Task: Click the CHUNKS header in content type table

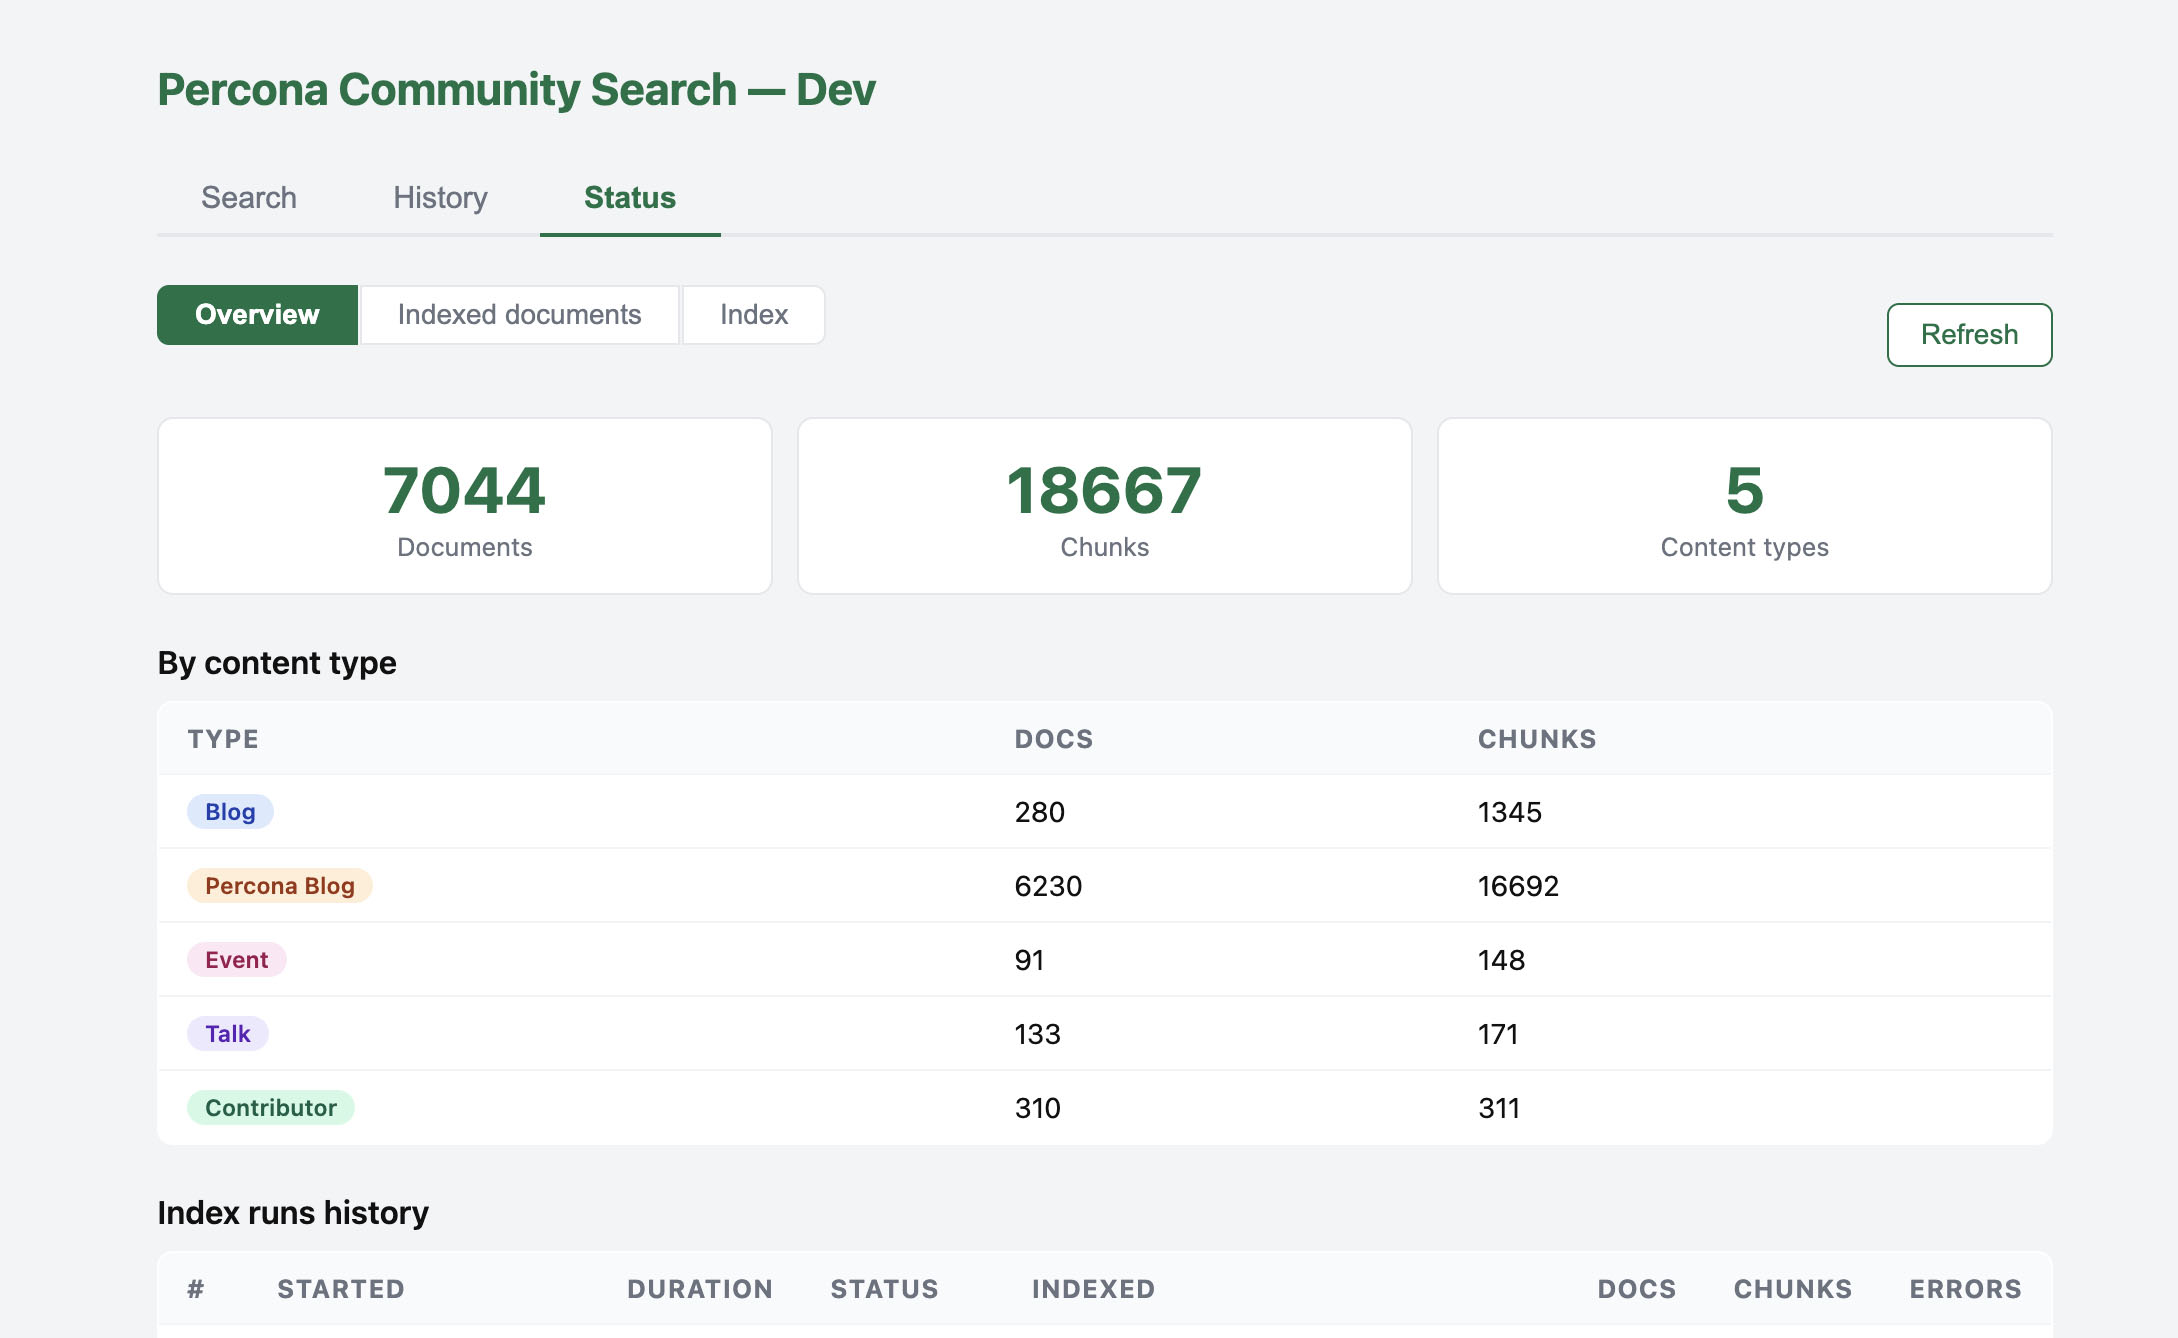Action: point(1537,739)
